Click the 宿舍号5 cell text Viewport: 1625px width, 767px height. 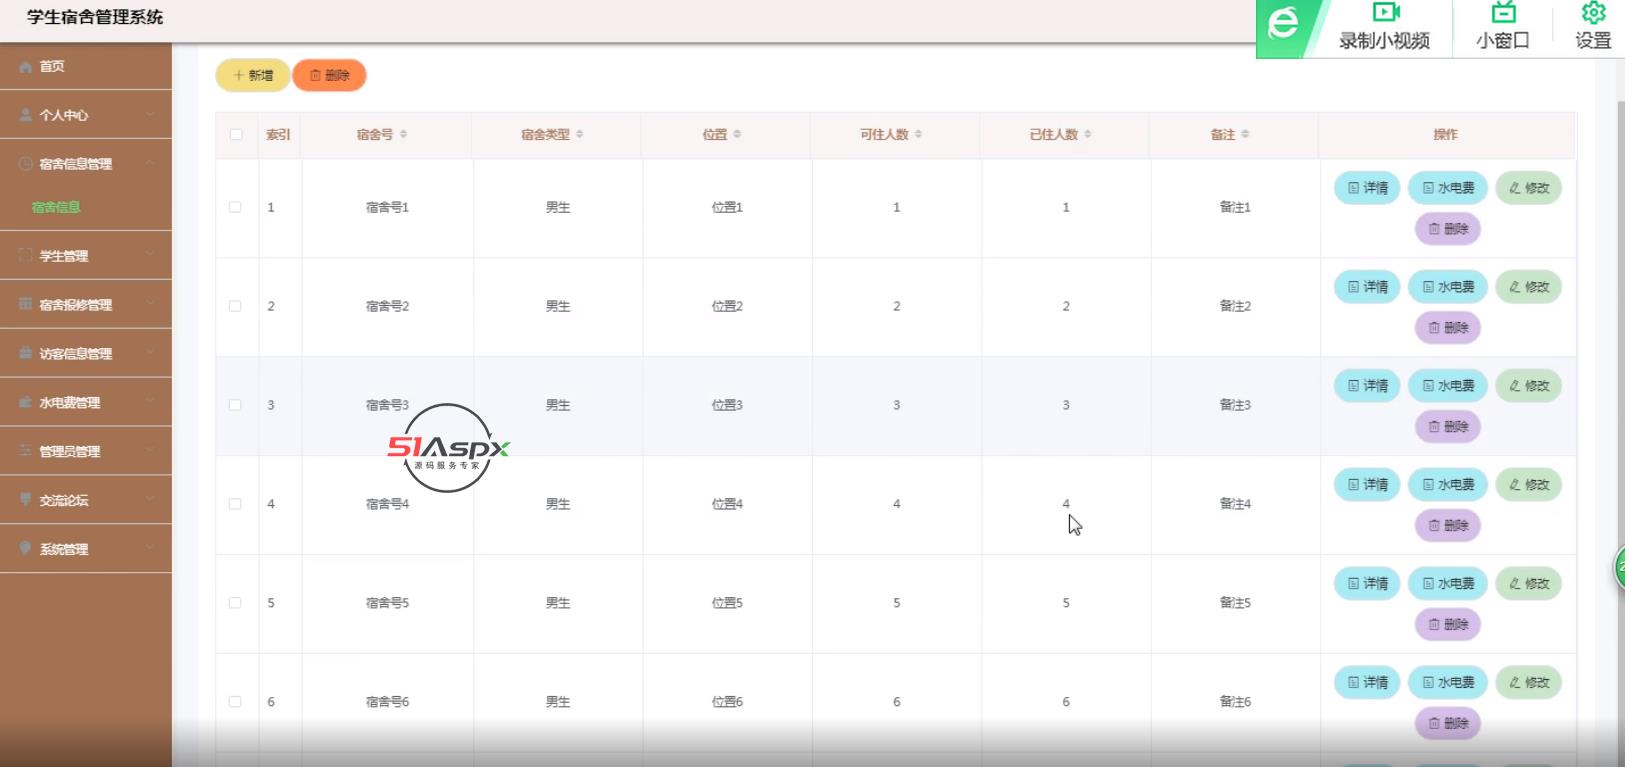[x=387, y=603]
